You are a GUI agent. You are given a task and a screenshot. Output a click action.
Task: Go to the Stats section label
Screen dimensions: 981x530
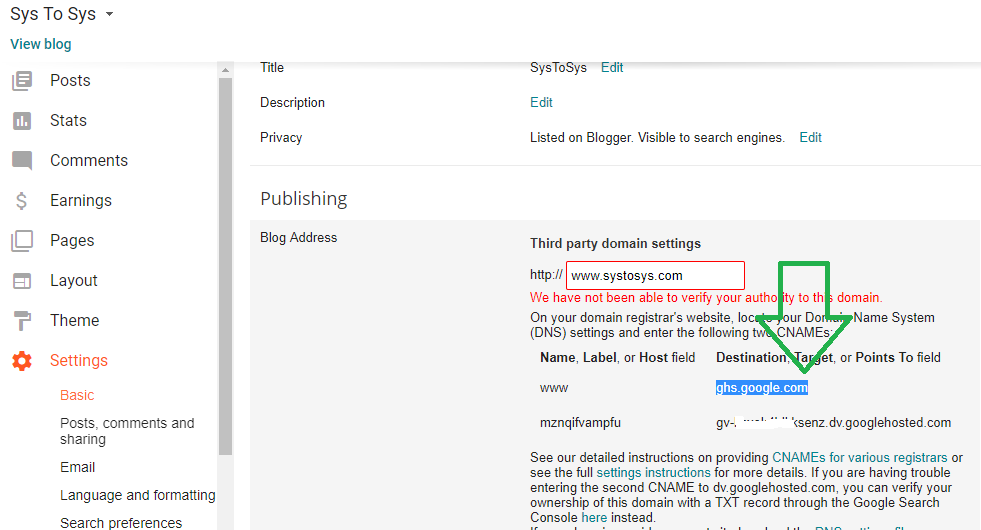pyautogui.click(x=68, y=121)
